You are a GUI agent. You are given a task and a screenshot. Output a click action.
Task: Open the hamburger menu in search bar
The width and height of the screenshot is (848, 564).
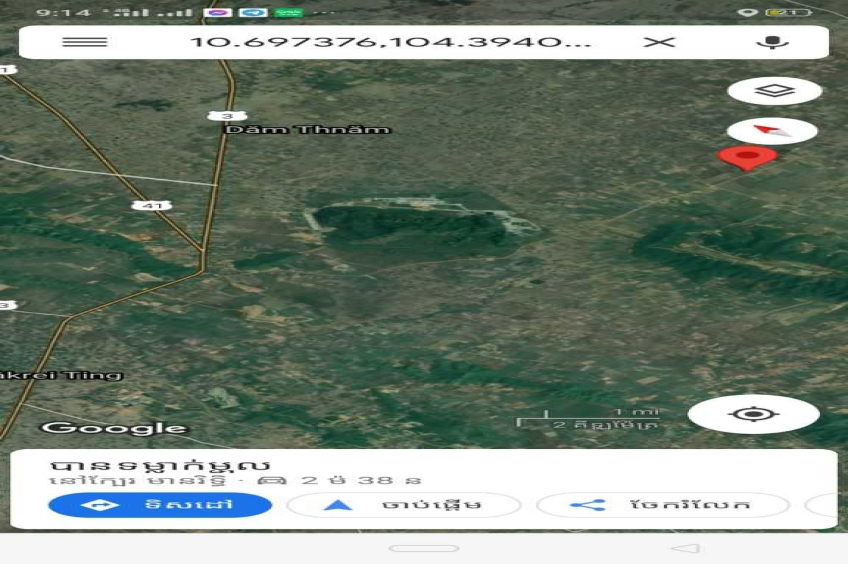[84, 42]
